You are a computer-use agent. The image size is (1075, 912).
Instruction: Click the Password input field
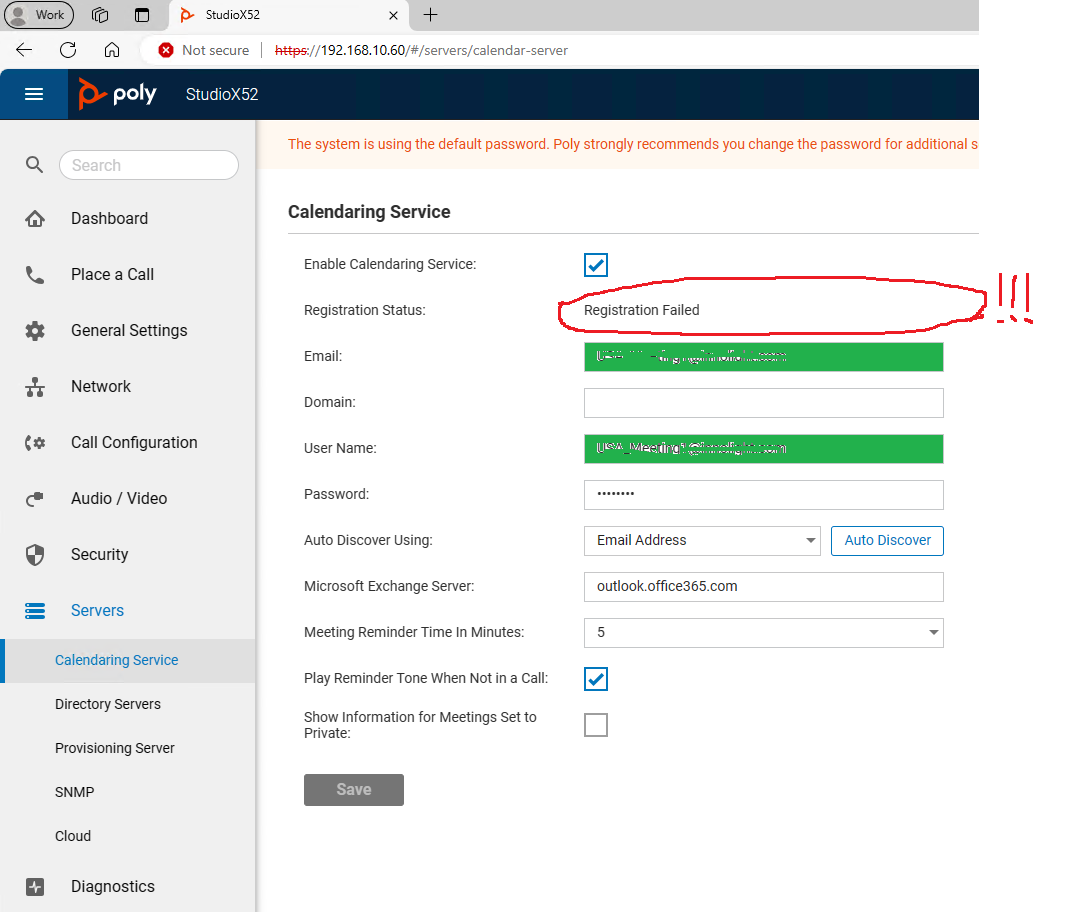point(764,494)
